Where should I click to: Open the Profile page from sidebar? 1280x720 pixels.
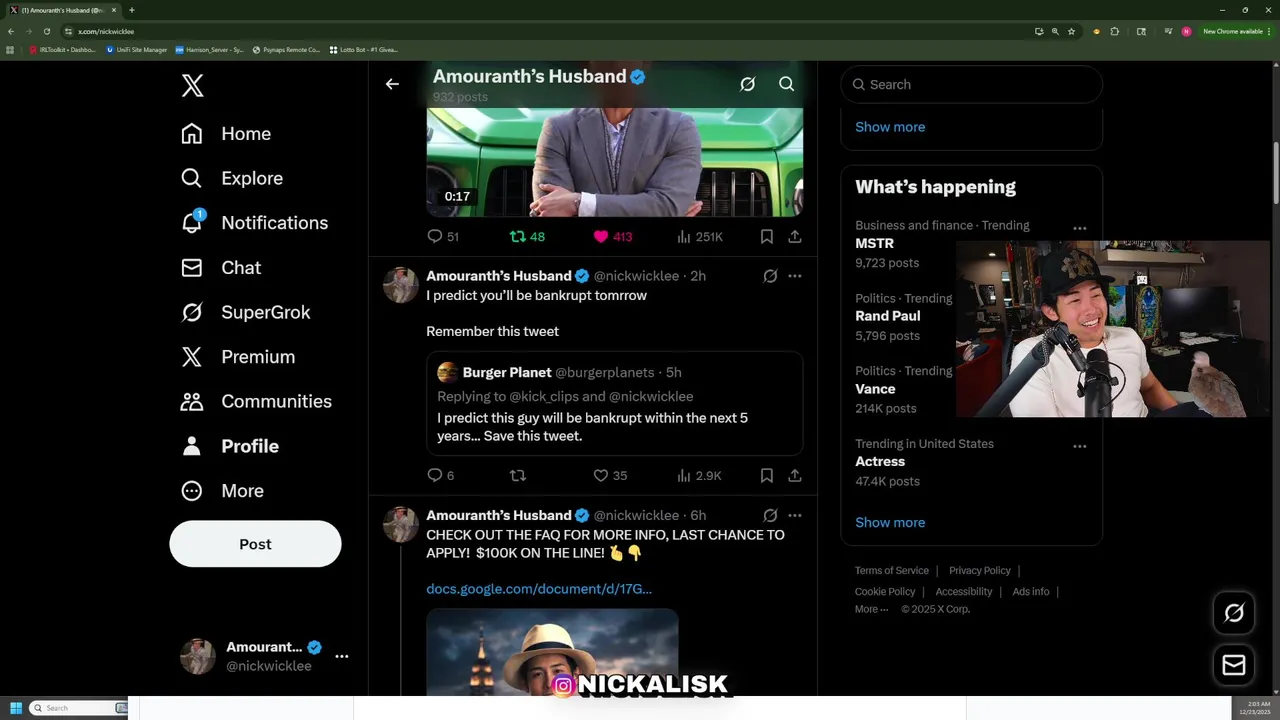point(230,446)
